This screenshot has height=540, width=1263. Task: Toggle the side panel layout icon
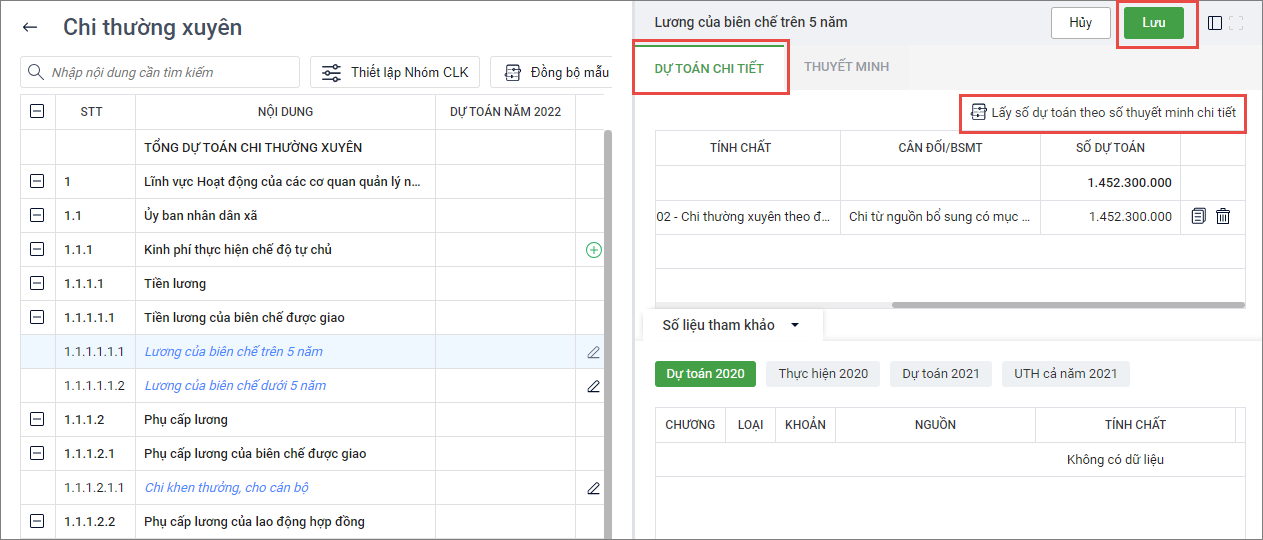click(1215, 23)
